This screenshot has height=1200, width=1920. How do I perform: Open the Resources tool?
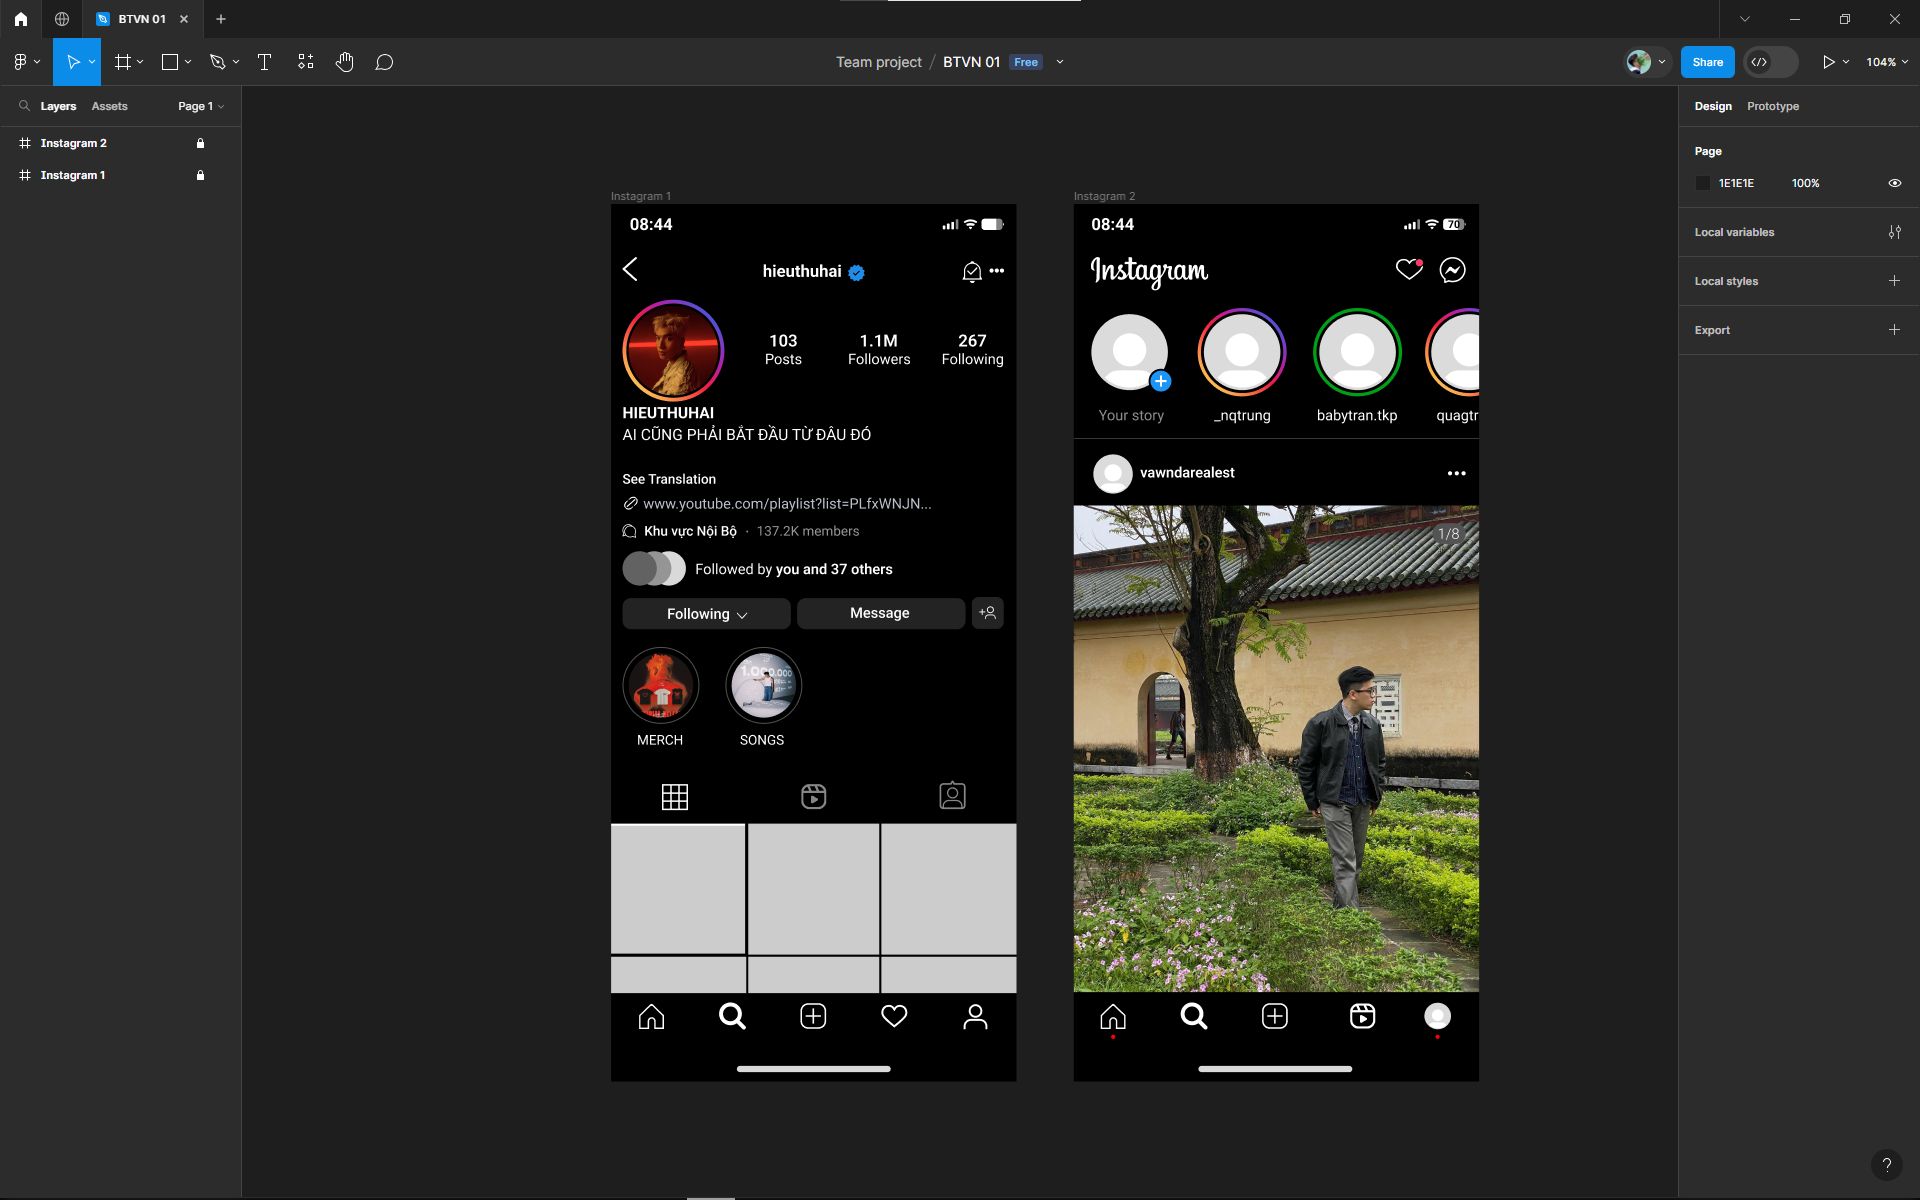tap(305, 62)
